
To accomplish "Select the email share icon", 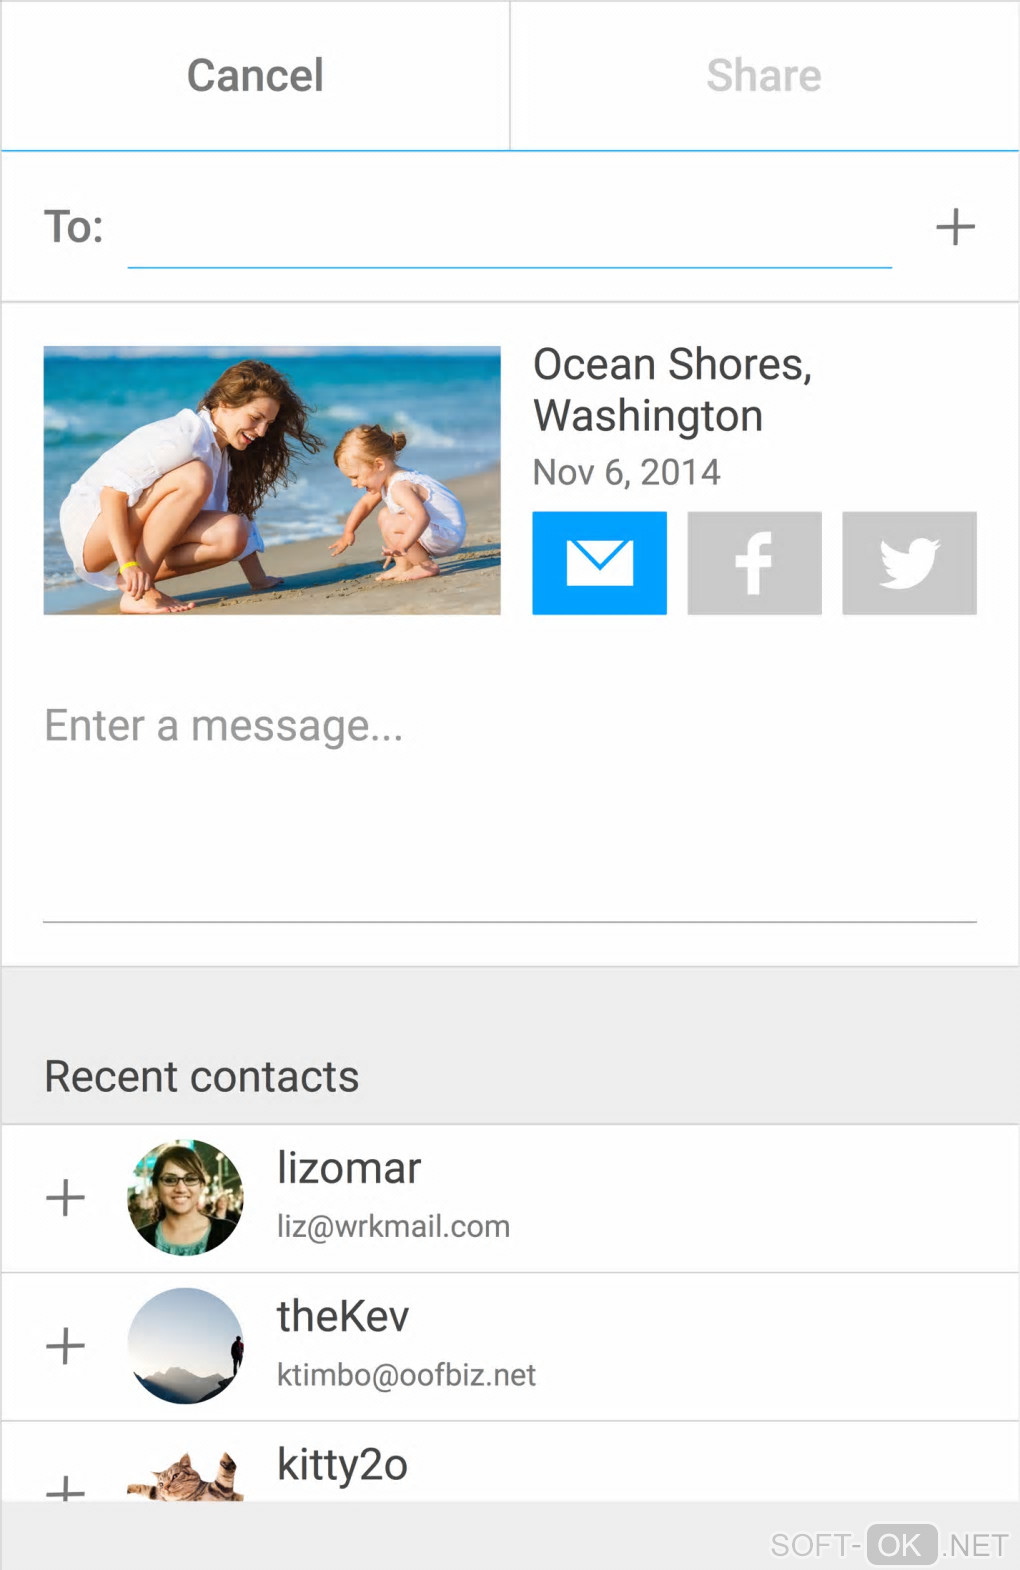I will point(599,563).
